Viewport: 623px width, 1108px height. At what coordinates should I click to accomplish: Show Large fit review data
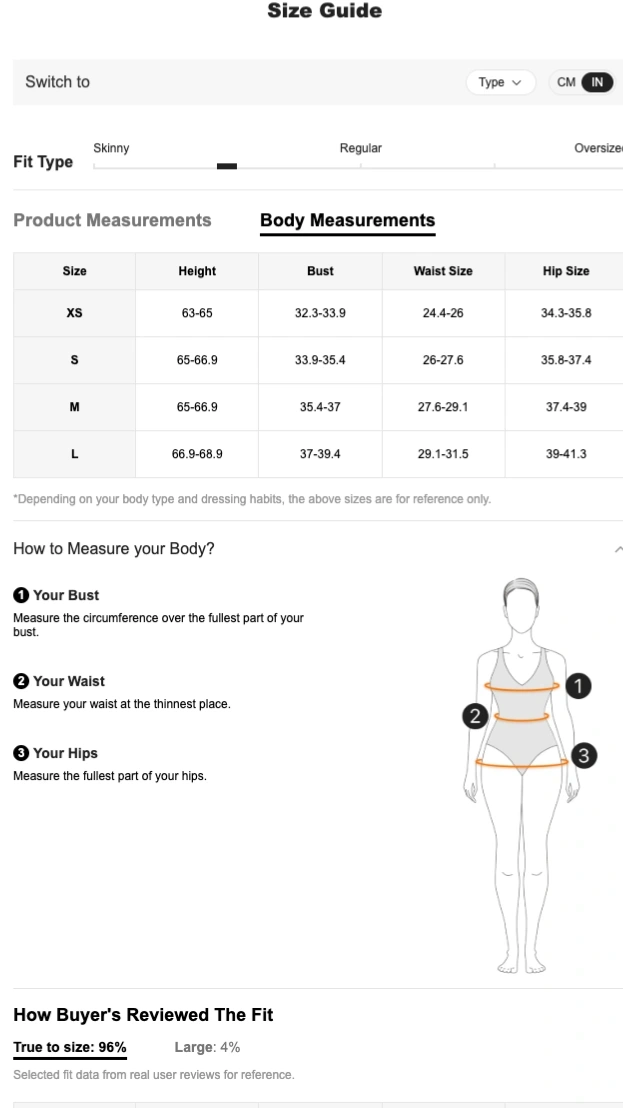point(207,1047)
